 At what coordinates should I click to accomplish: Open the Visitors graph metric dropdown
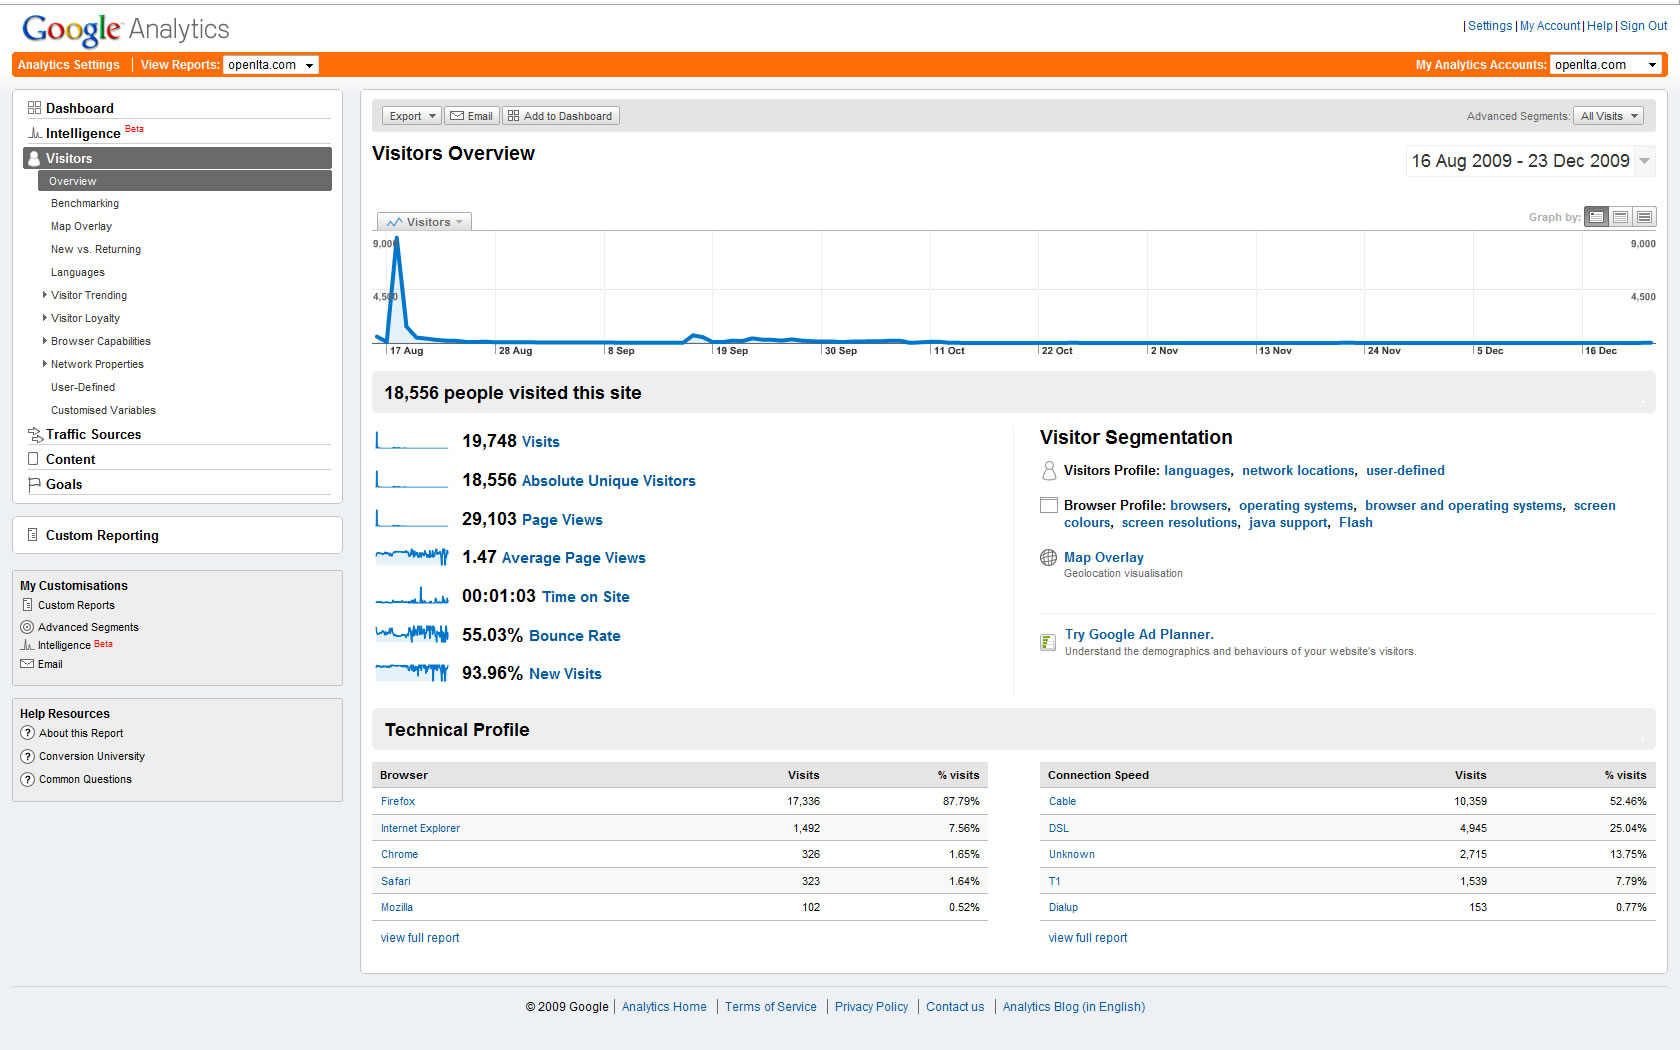(x=425, y=222)
